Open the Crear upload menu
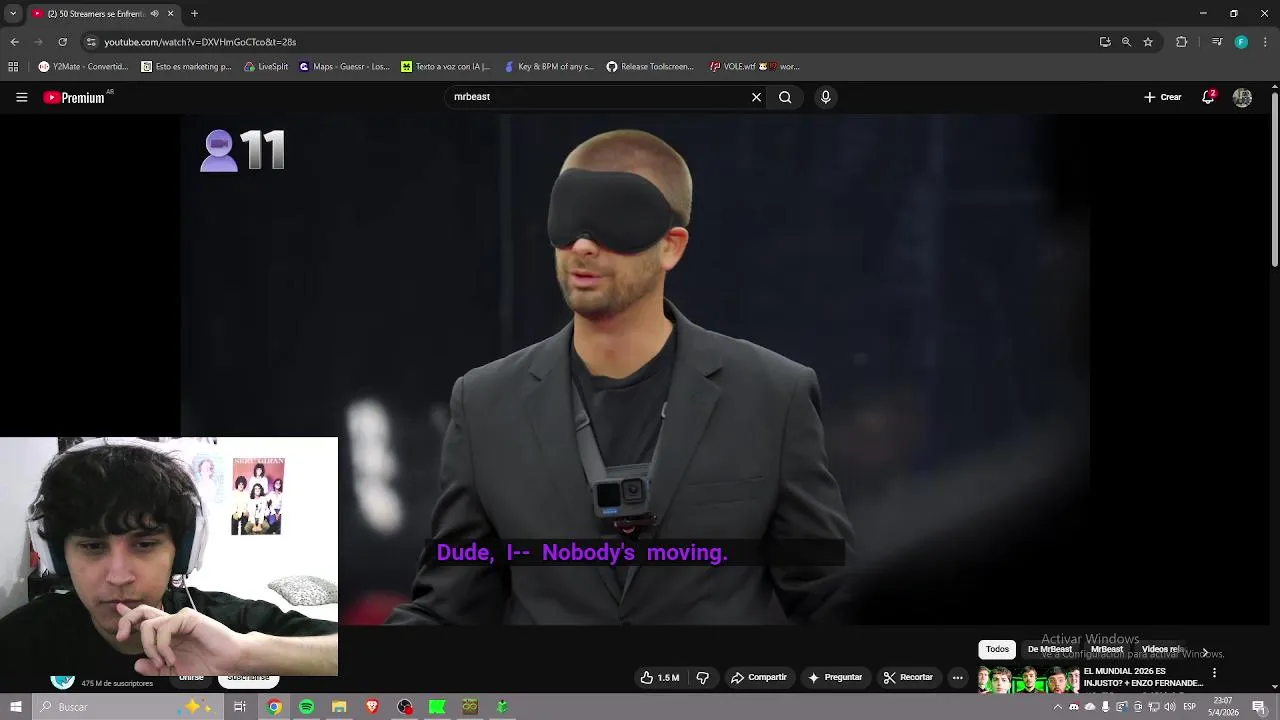 [1163, 97]
